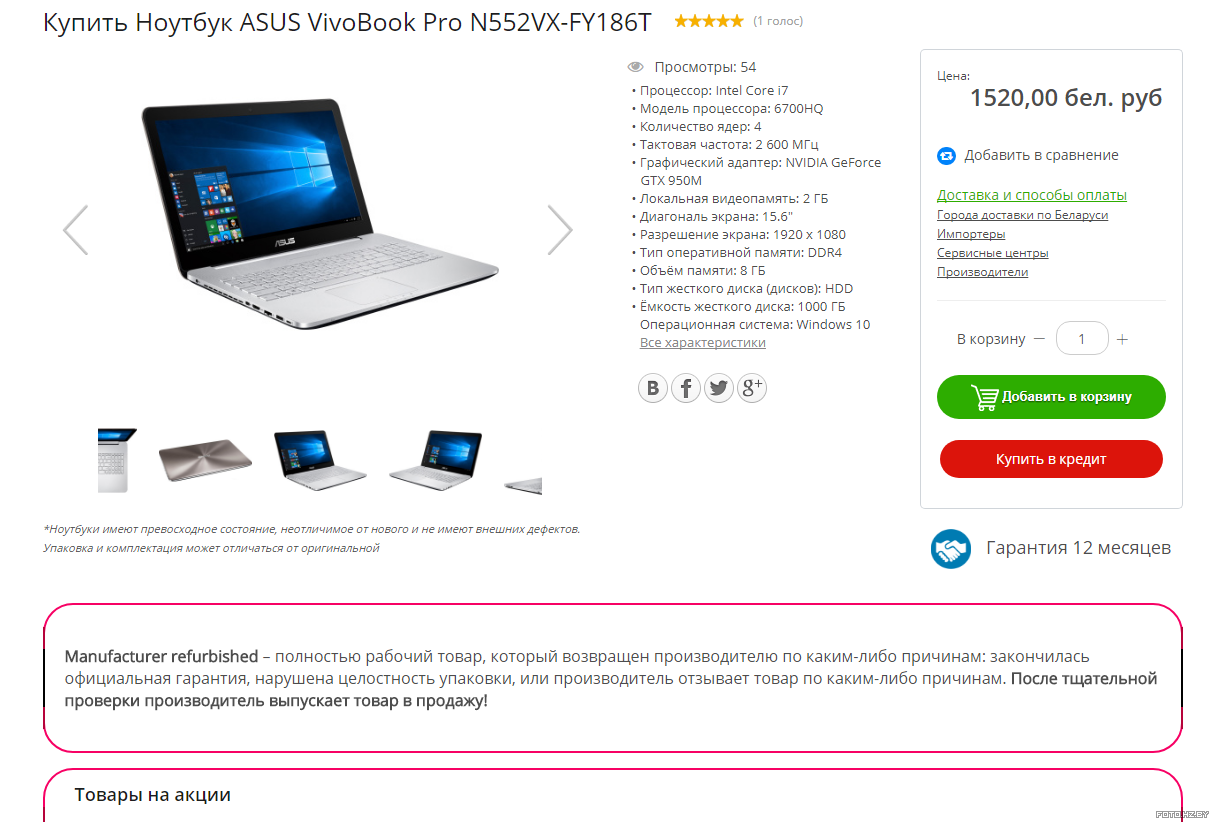This screenshot has height=822, width=1213.
Task: Click the compare icon next to Добавить в сравнение
Action: (947, 156)
